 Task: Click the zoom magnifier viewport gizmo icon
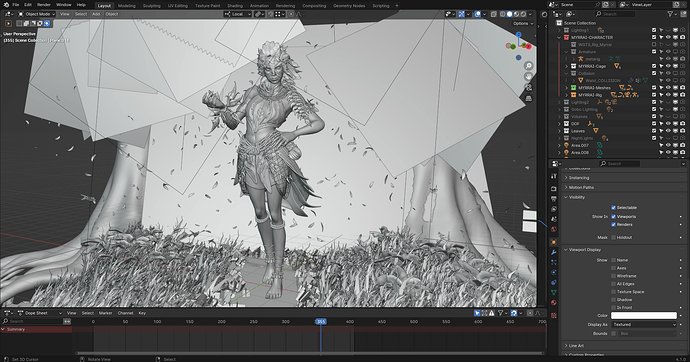click(529, 66)
